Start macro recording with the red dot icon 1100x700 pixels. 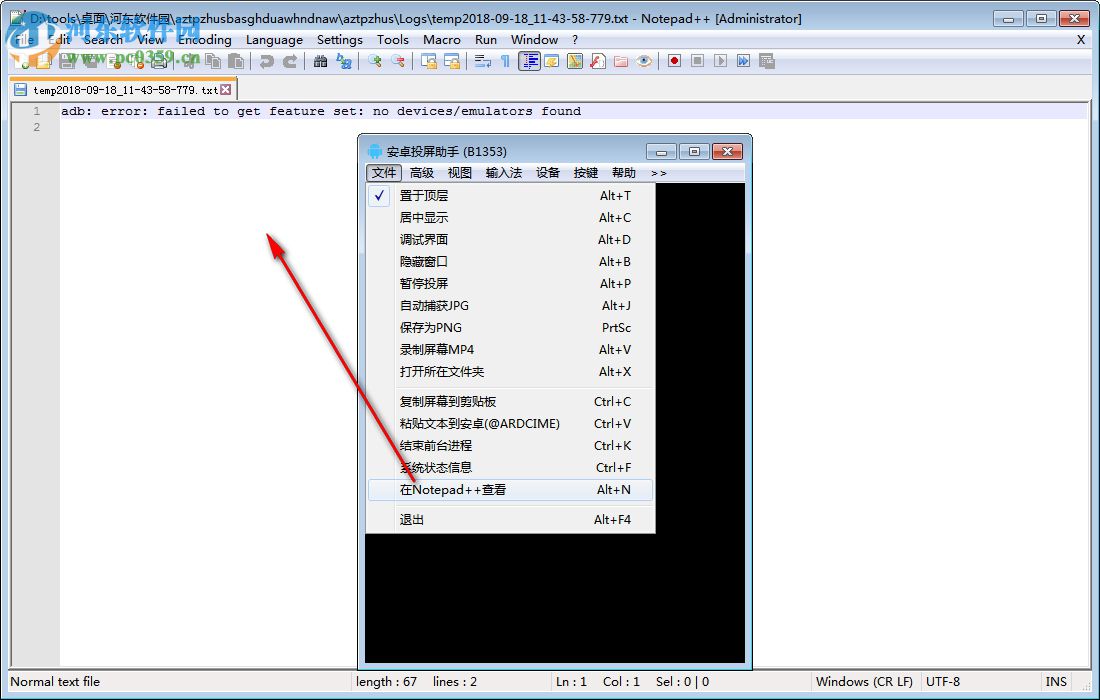674,61
